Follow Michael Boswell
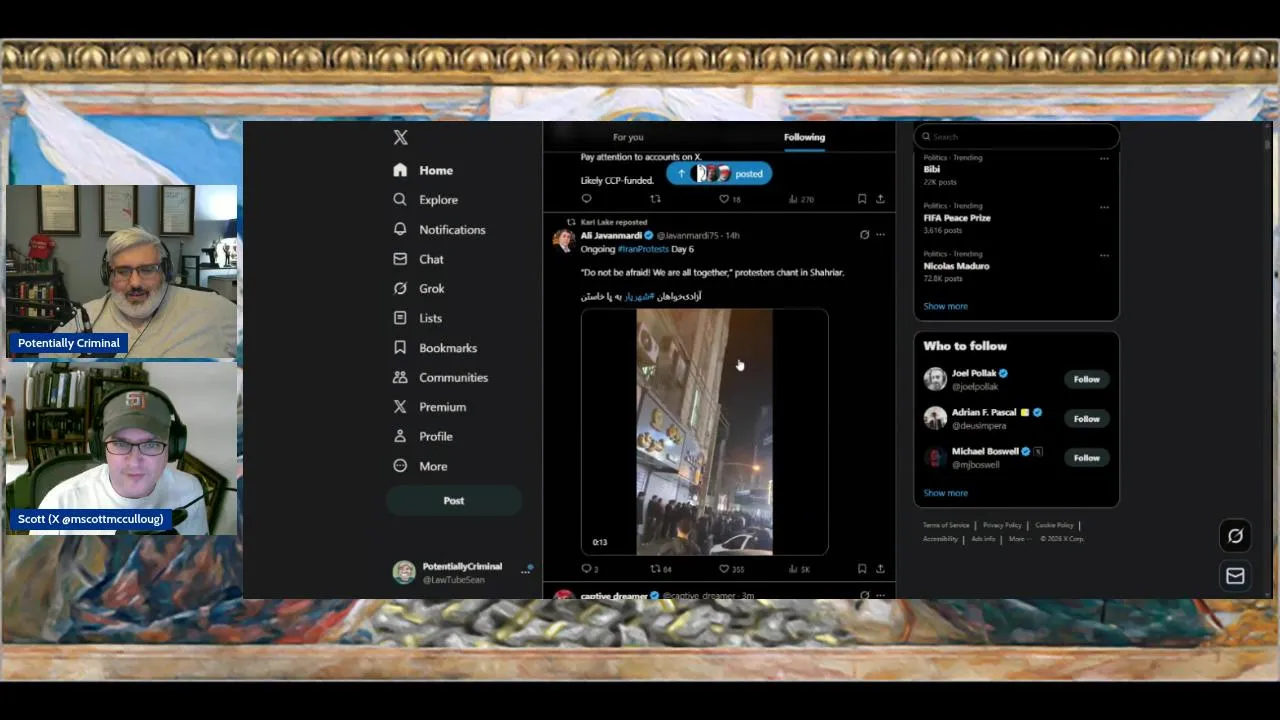The height and width of the screenshot is (720, 1280). (x=1086, y=458)
